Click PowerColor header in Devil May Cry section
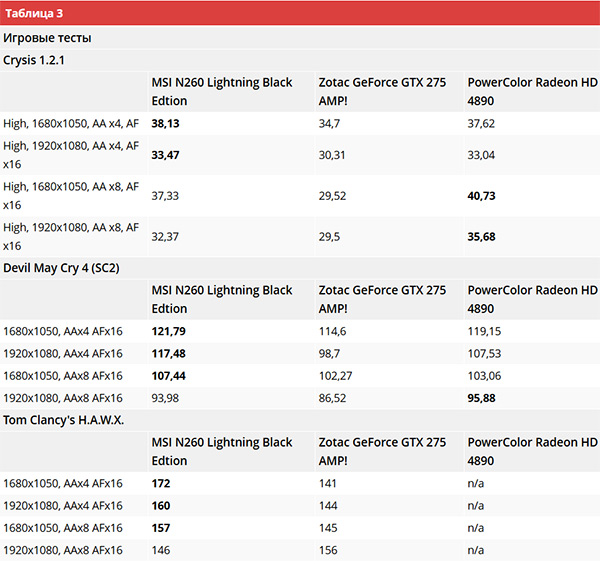This screenshot has width=600, height=564. point(532,299)
